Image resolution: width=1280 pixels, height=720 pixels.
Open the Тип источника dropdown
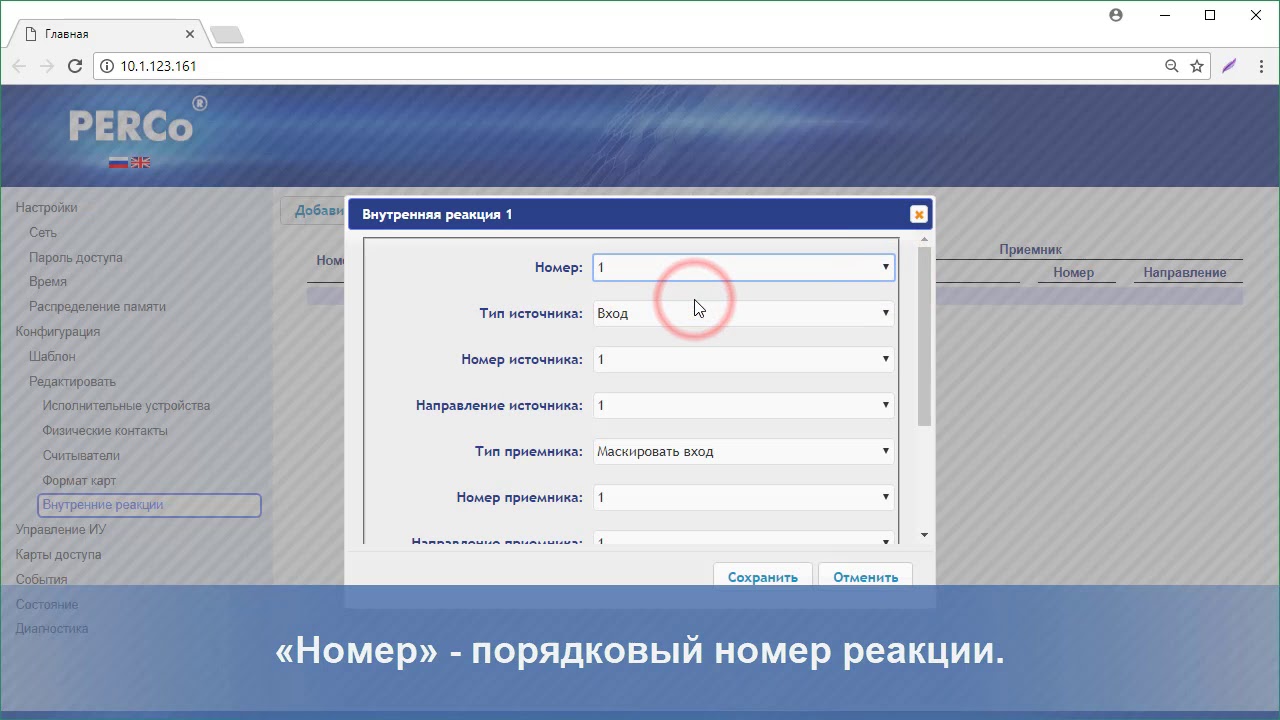[x=743, y=313]
